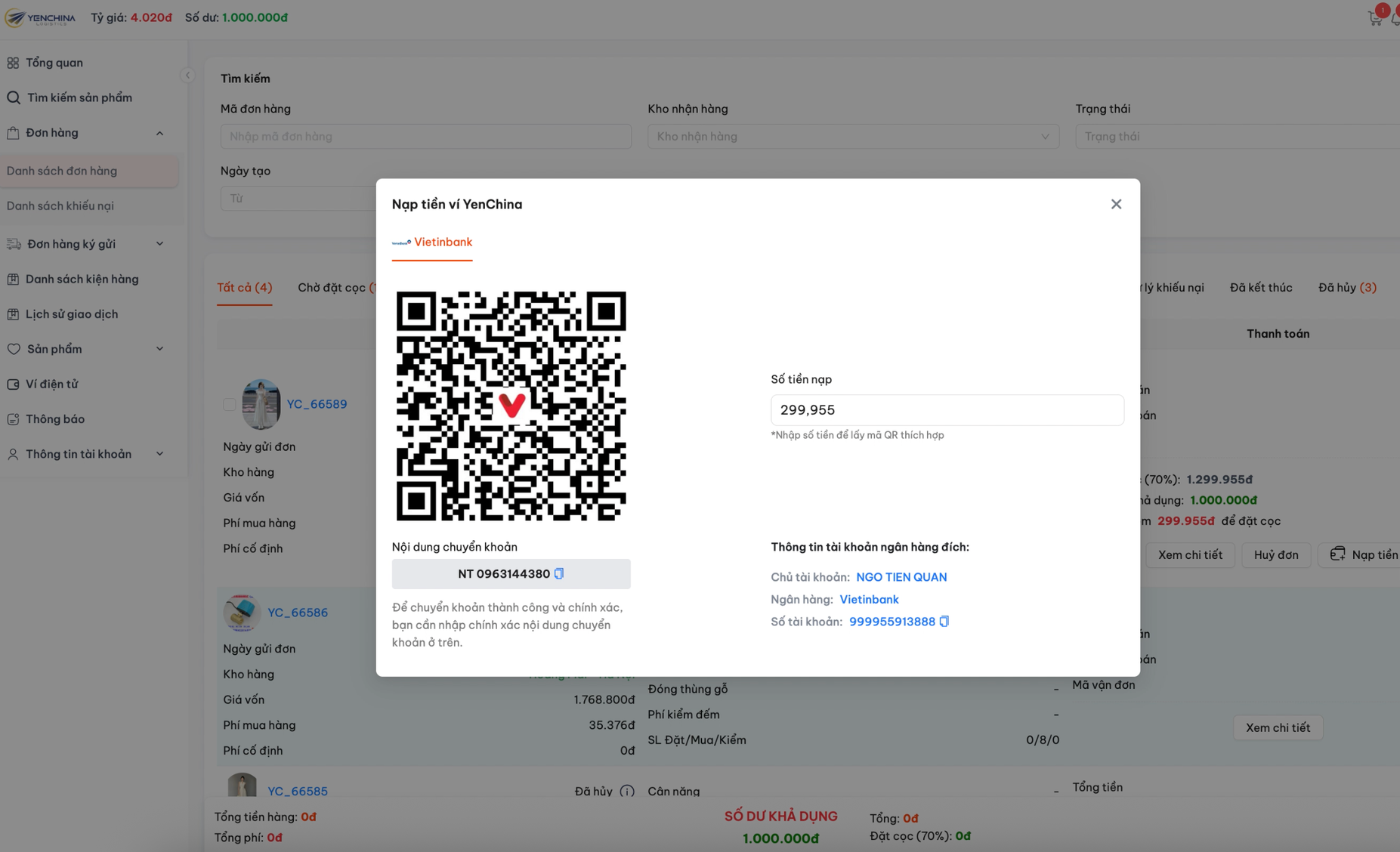Open Tổng quan in the sidebar

click(54, 63)
